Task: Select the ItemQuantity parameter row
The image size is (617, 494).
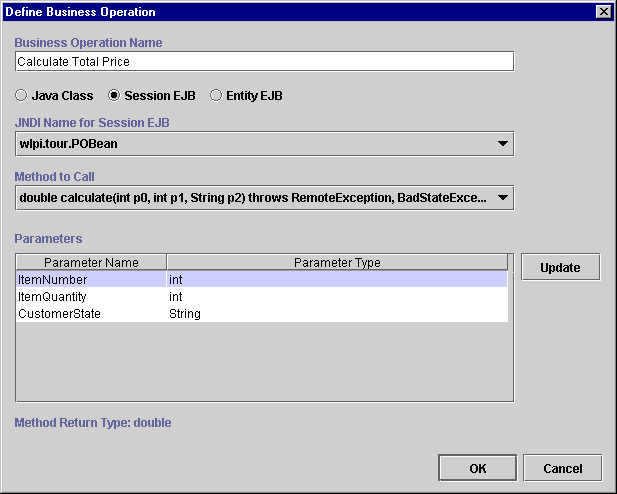Action: [262, 296]
